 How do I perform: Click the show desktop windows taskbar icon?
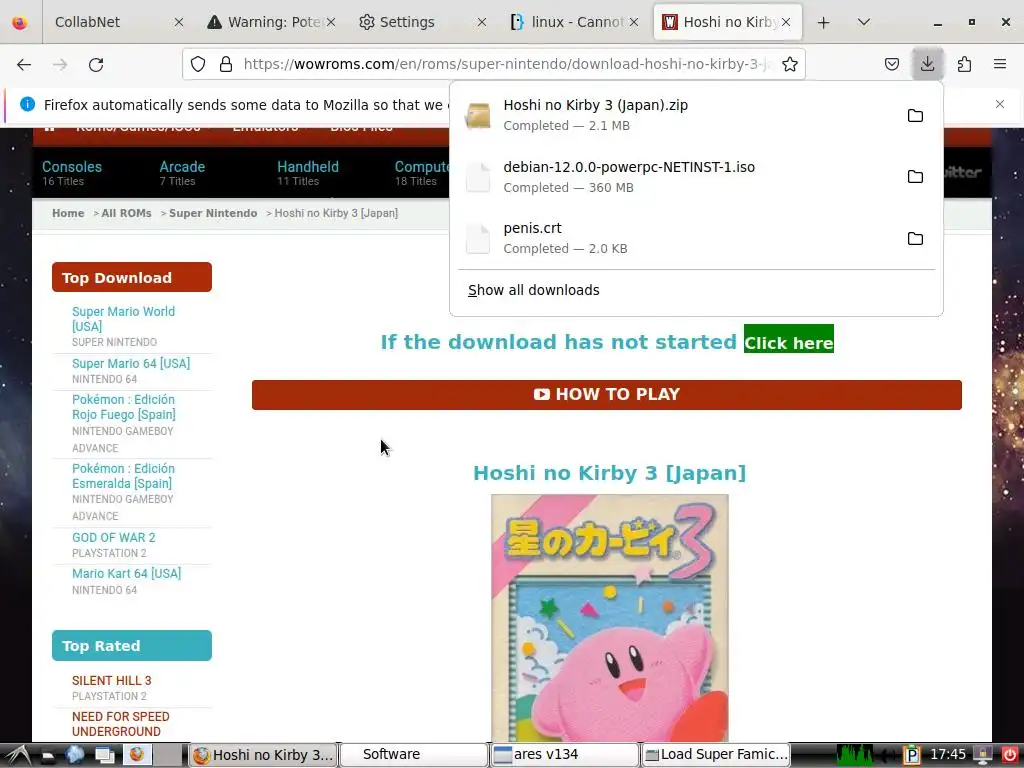point(104,755)
